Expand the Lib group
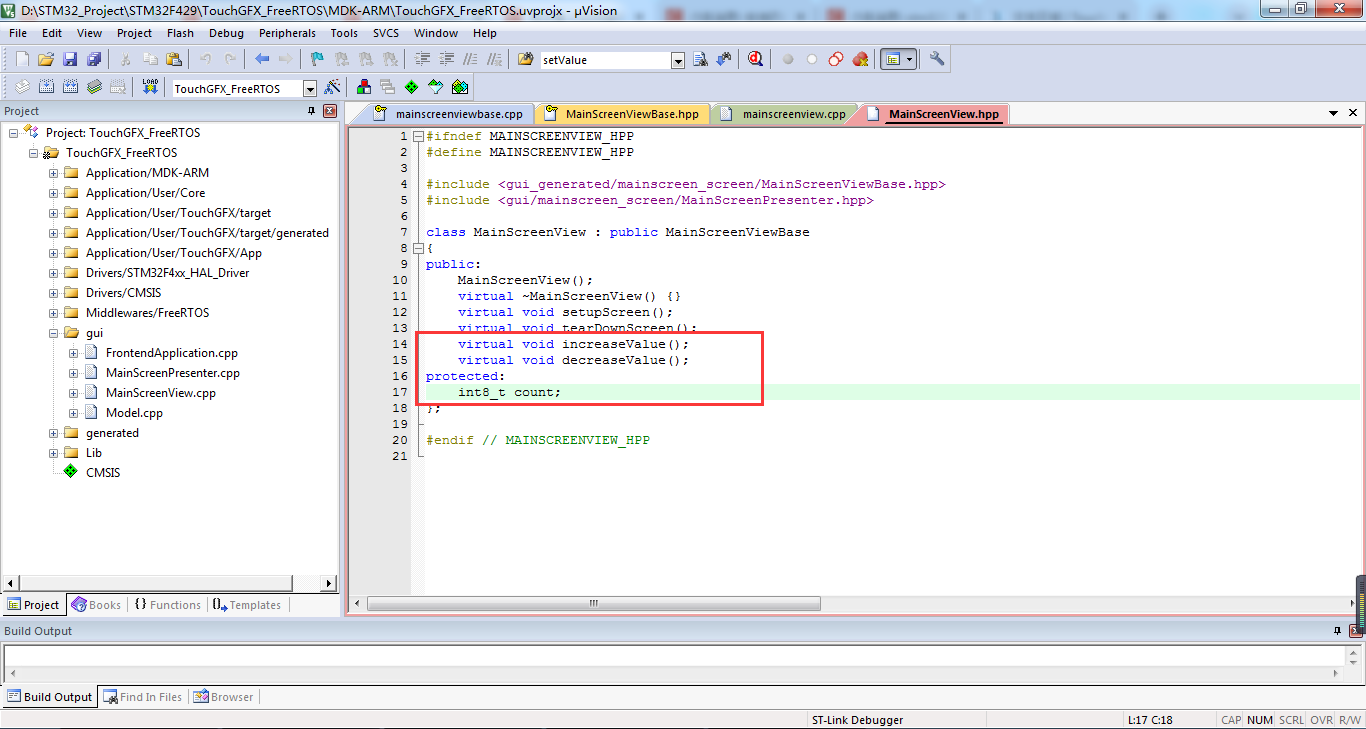The image size is (1366, 729). click(53, 453)
